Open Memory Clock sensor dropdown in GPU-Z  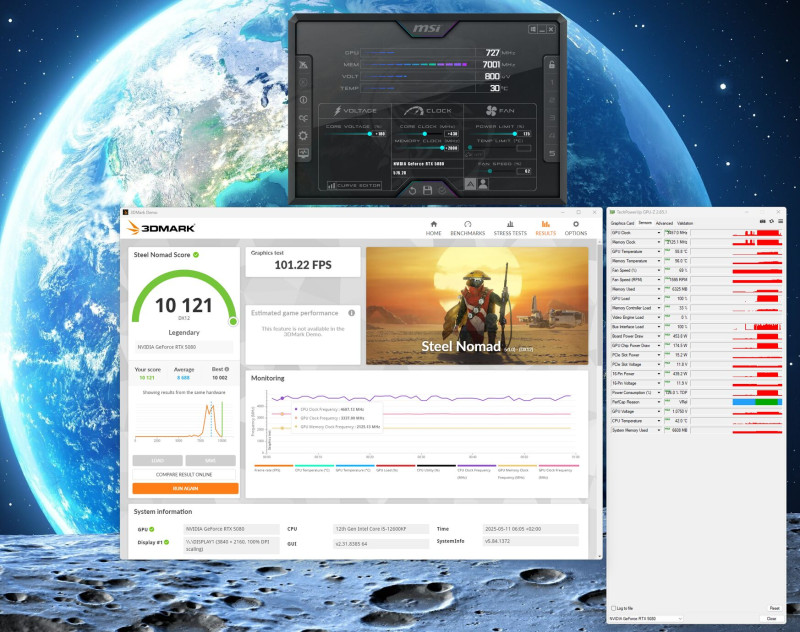coord(658,242)
